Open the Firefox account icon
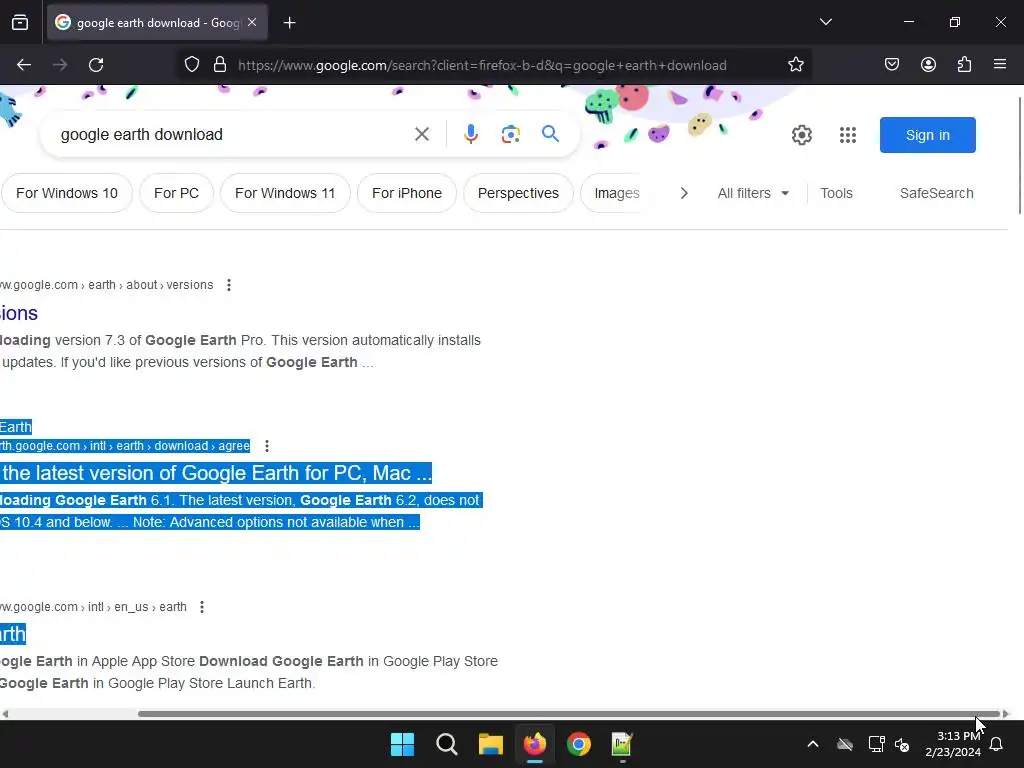This screenshot has width=1024, height=768. pyautogui.click(x=928, y=65)
